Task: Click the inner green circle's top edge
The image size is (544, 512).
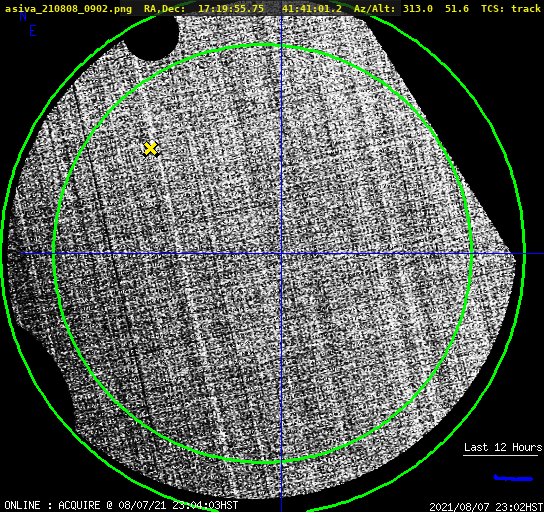Action: (263, 45)
